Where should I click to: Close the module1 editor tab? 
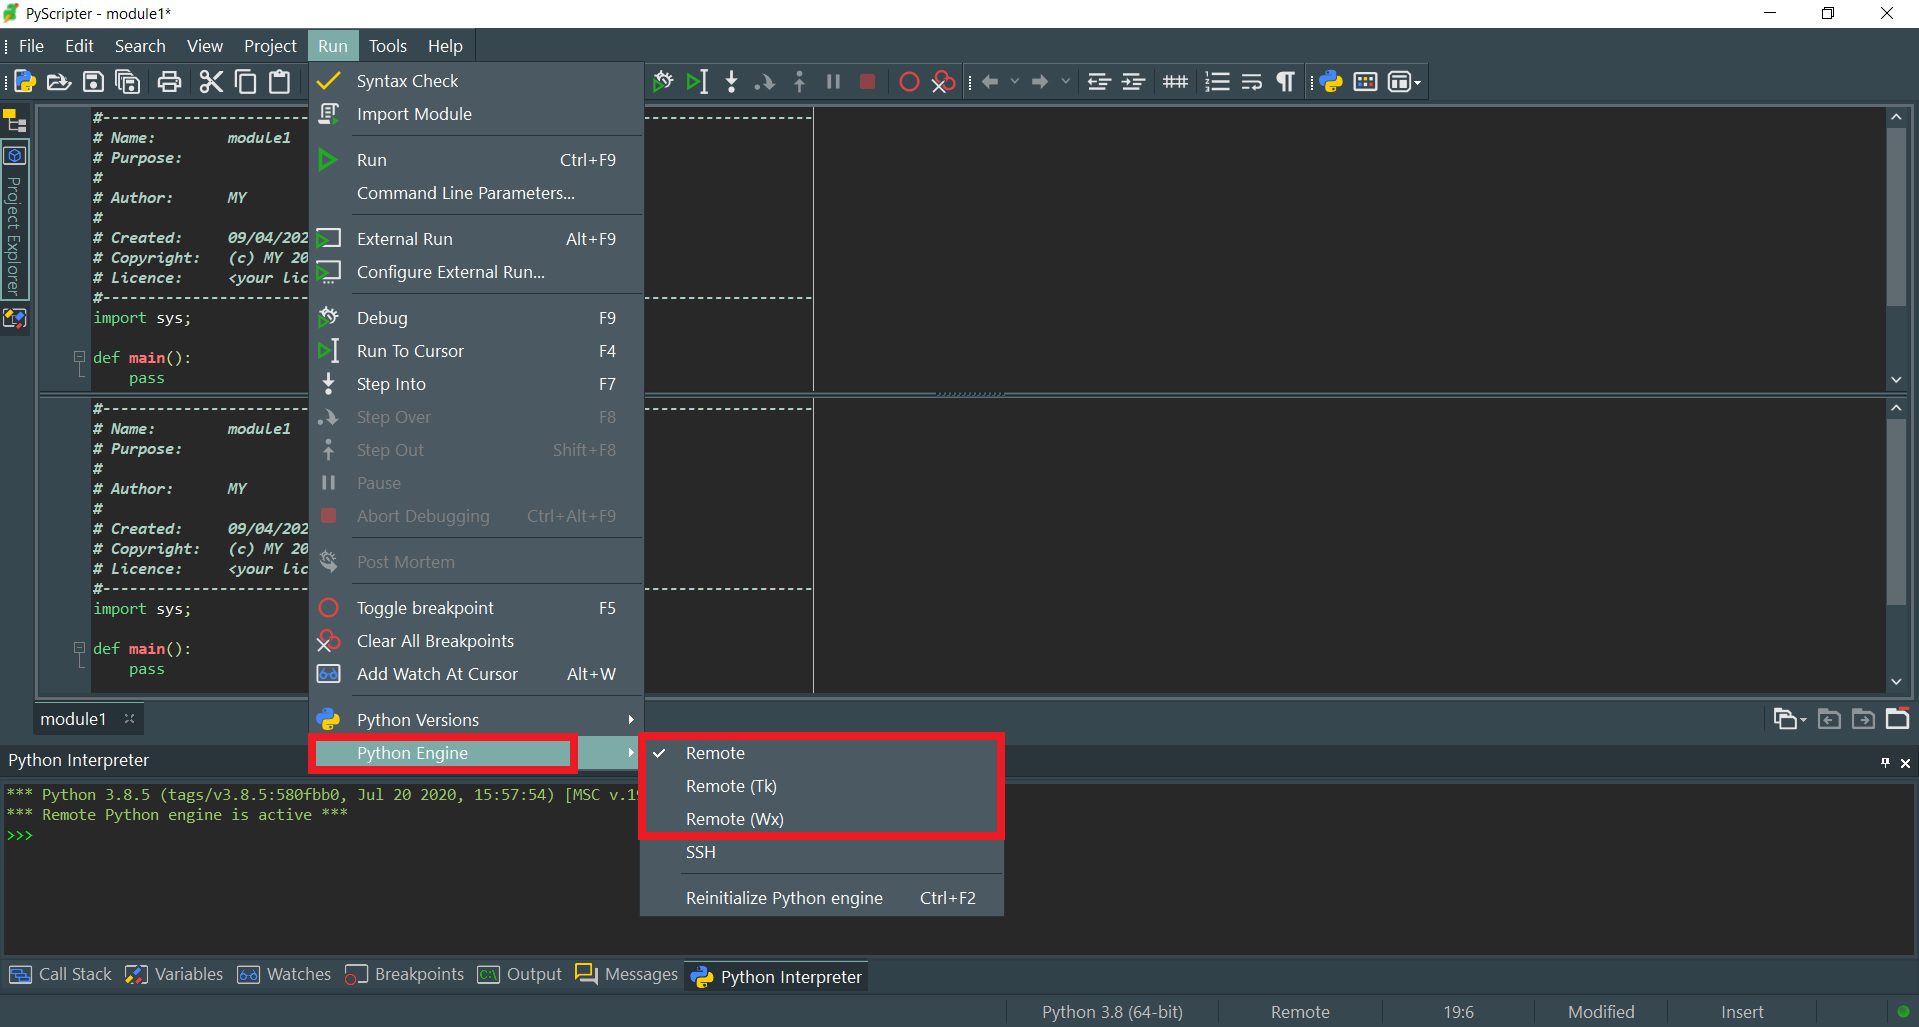[x=128, y=718]
